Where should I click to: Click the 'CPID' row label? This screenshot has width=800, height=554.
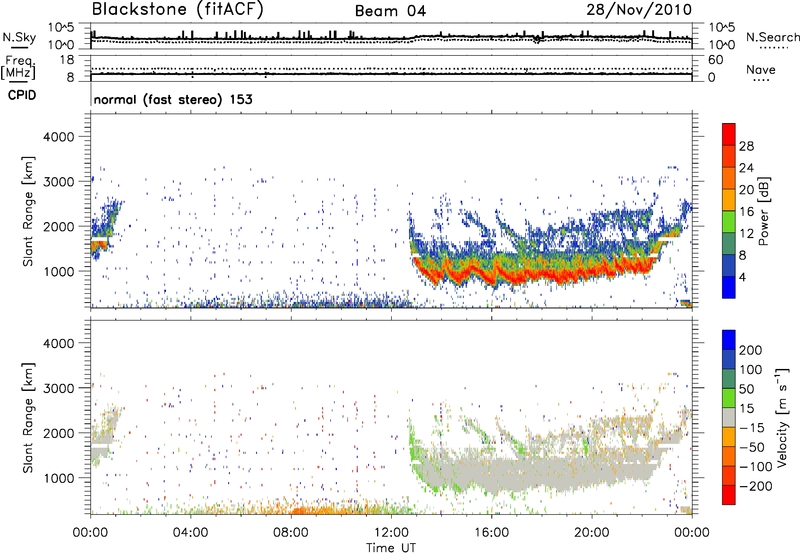[x=22, y=95]
